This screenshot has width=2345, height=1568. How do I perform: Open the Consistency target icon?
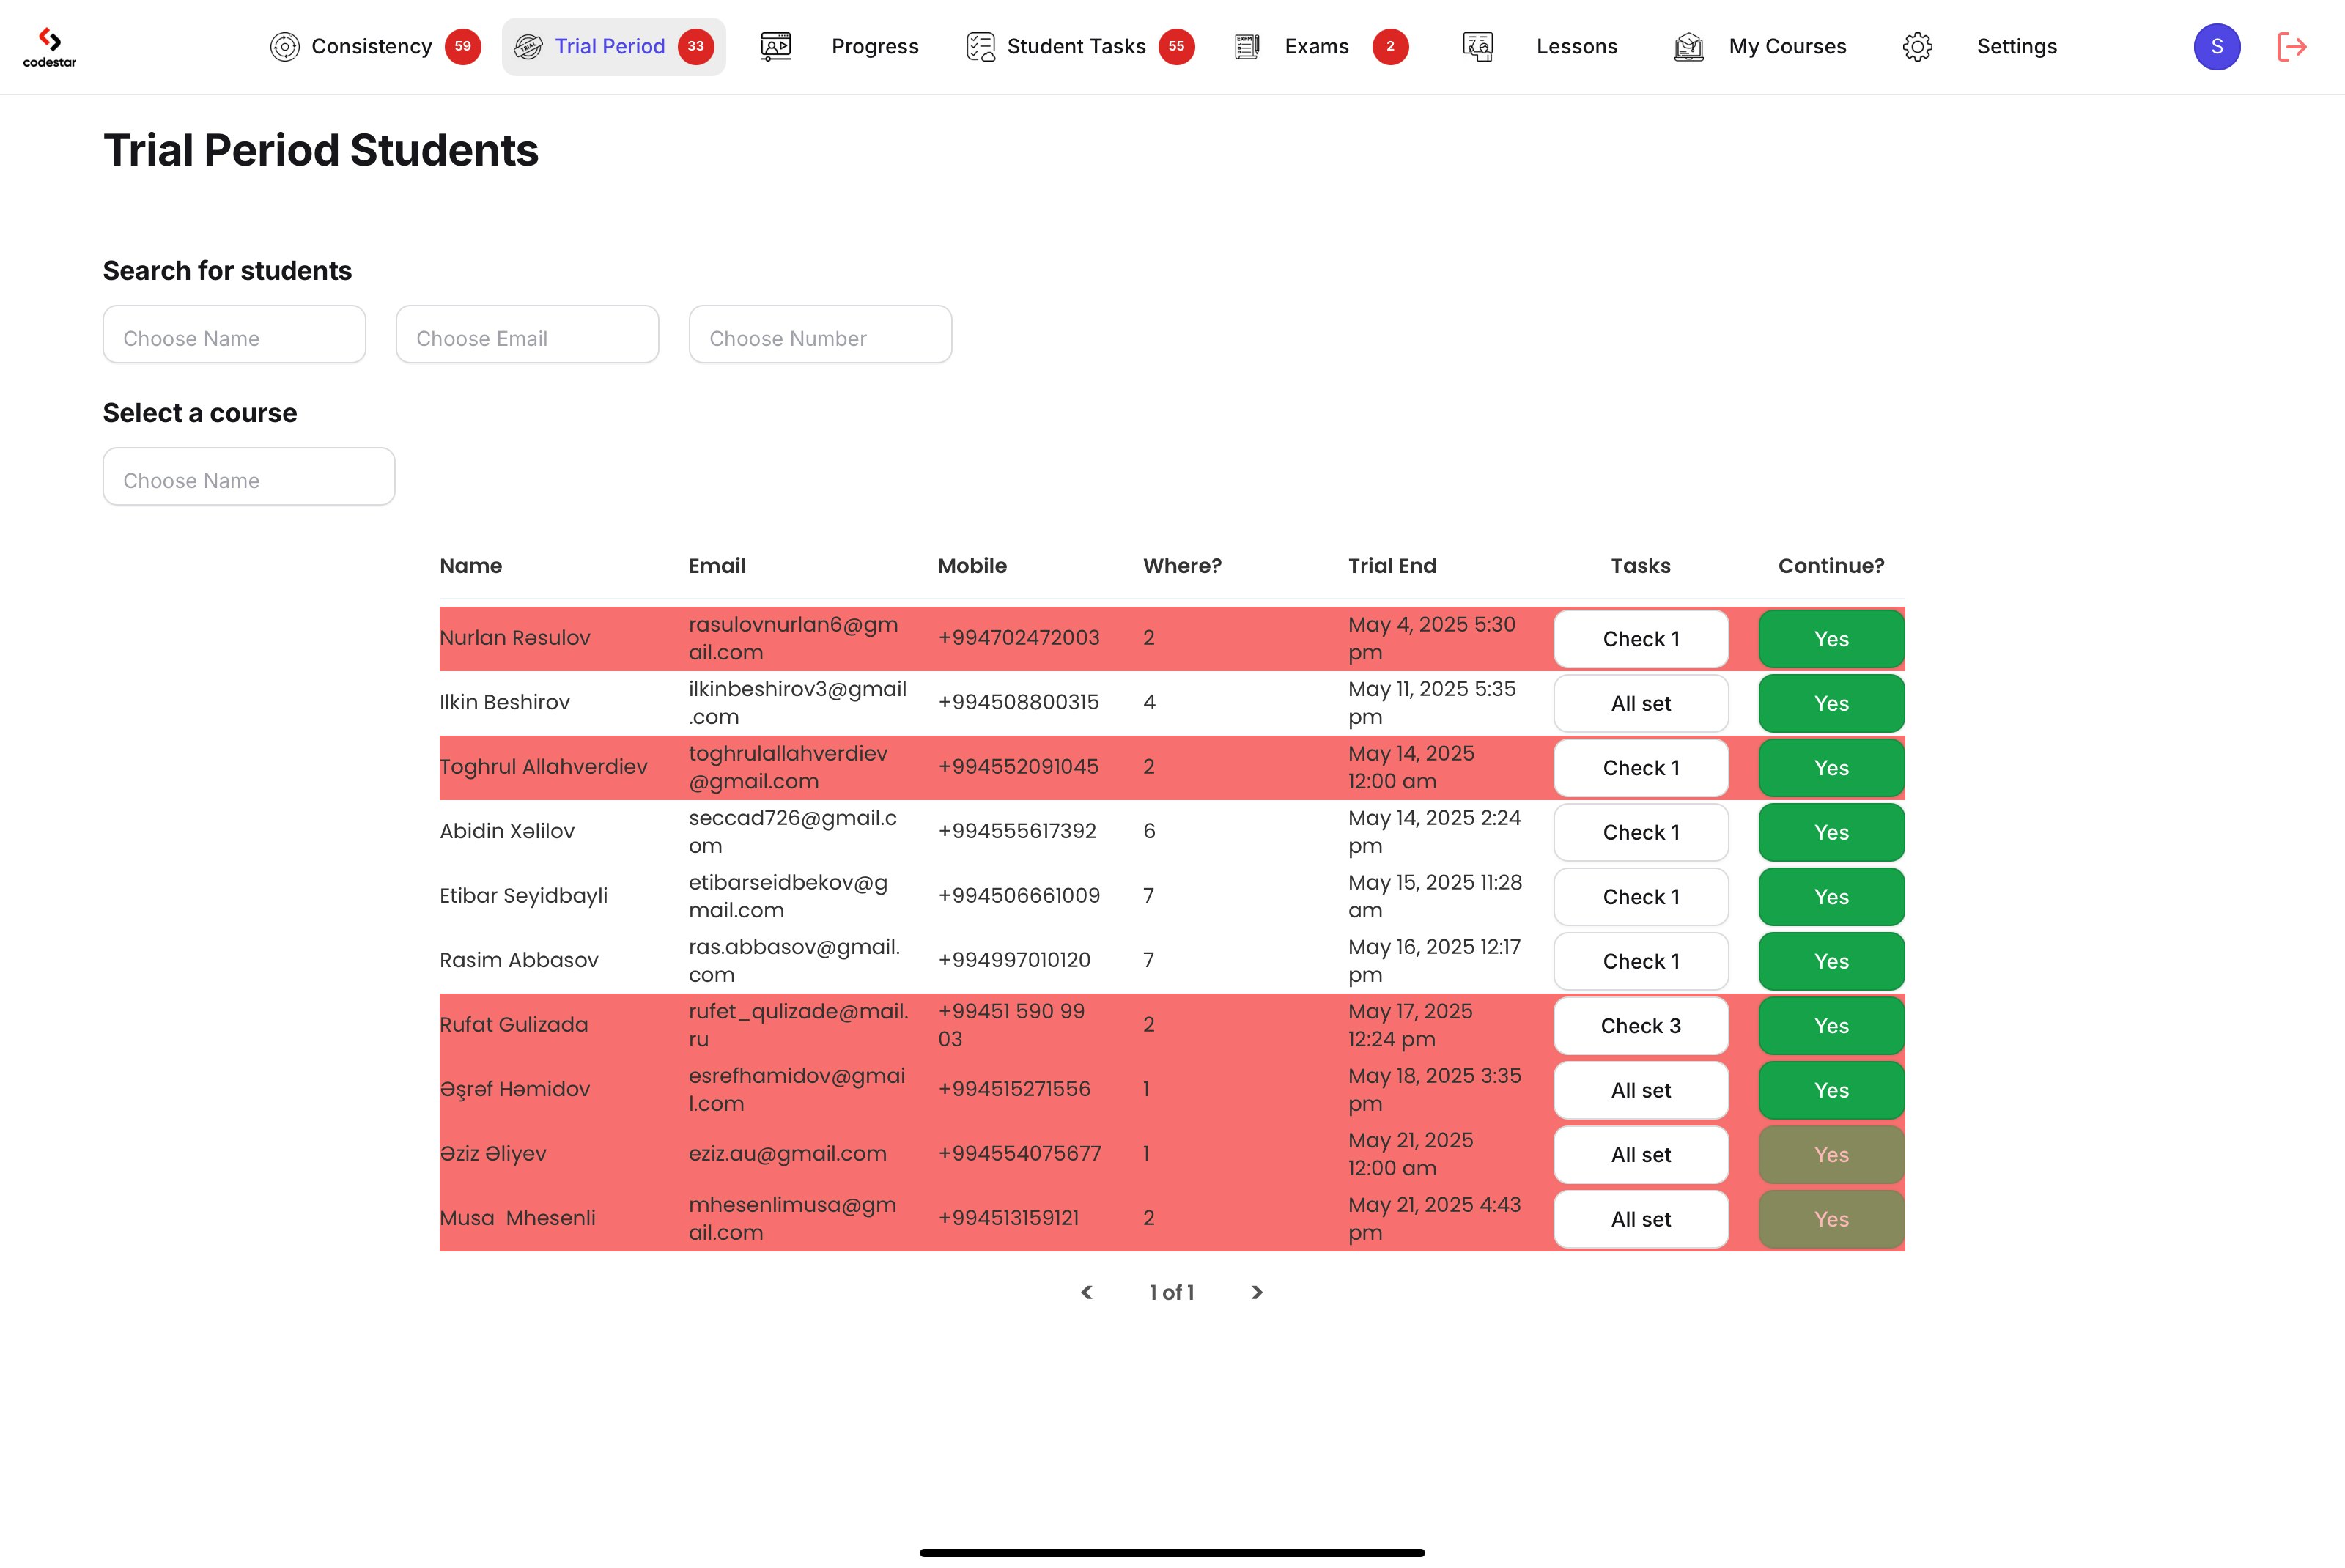[285, 47]
